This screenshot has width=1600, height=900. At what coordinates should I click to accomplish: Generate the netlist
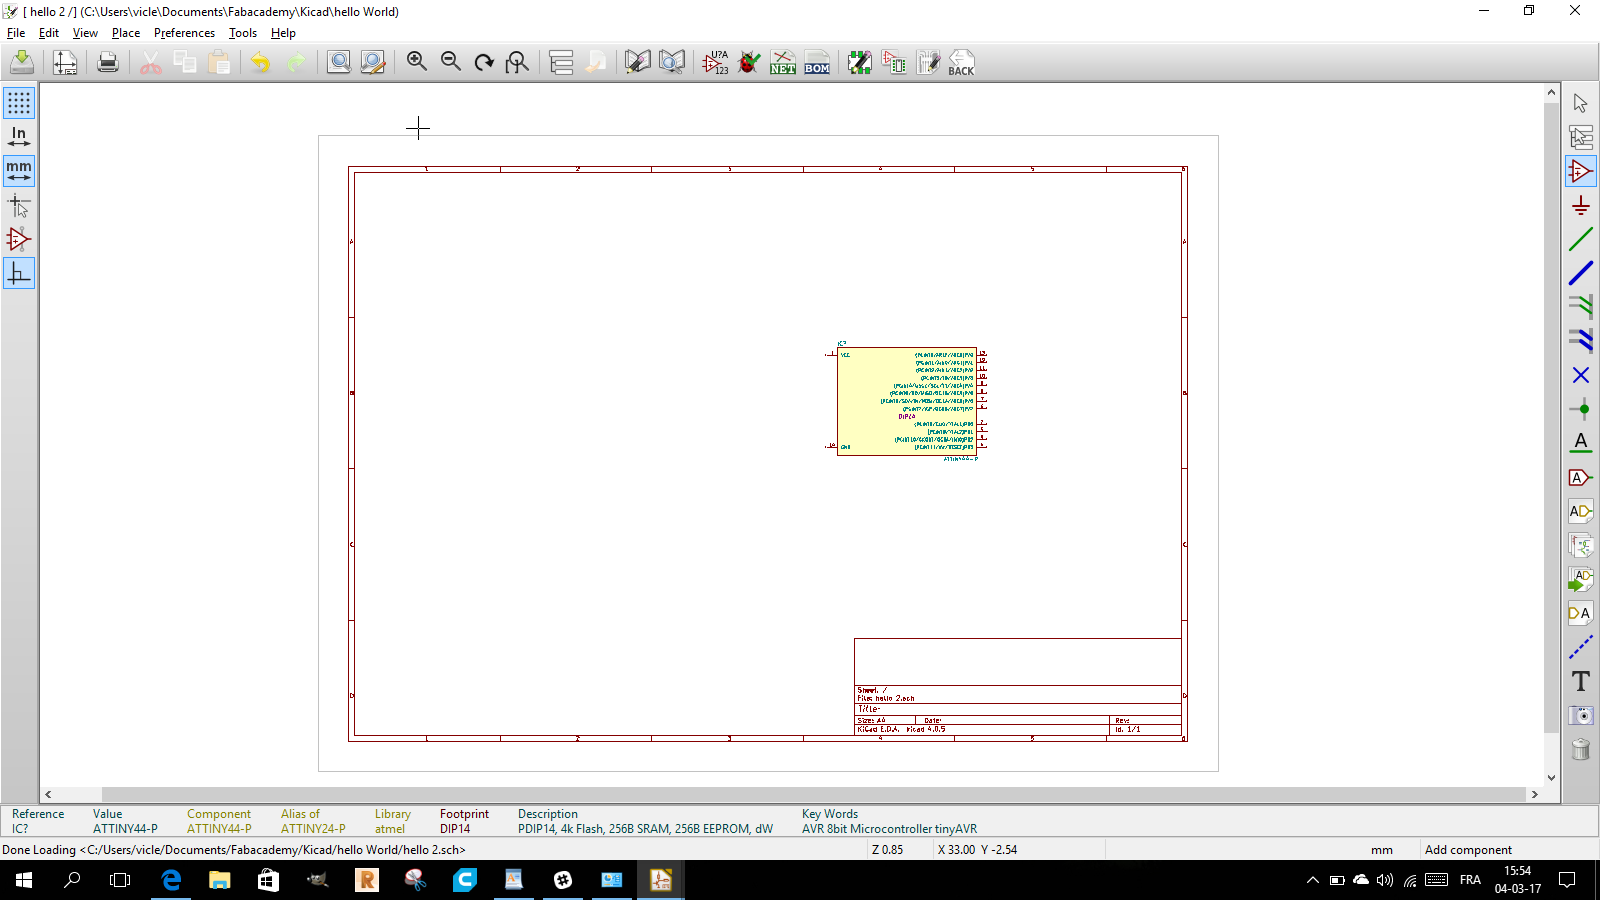(x=783, y=63)
